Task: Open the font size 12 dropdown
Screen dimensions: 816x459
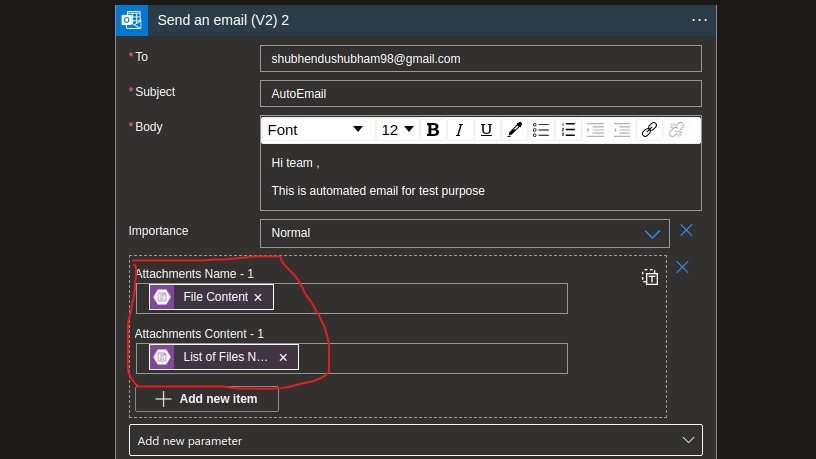Action: click(398, 130)
